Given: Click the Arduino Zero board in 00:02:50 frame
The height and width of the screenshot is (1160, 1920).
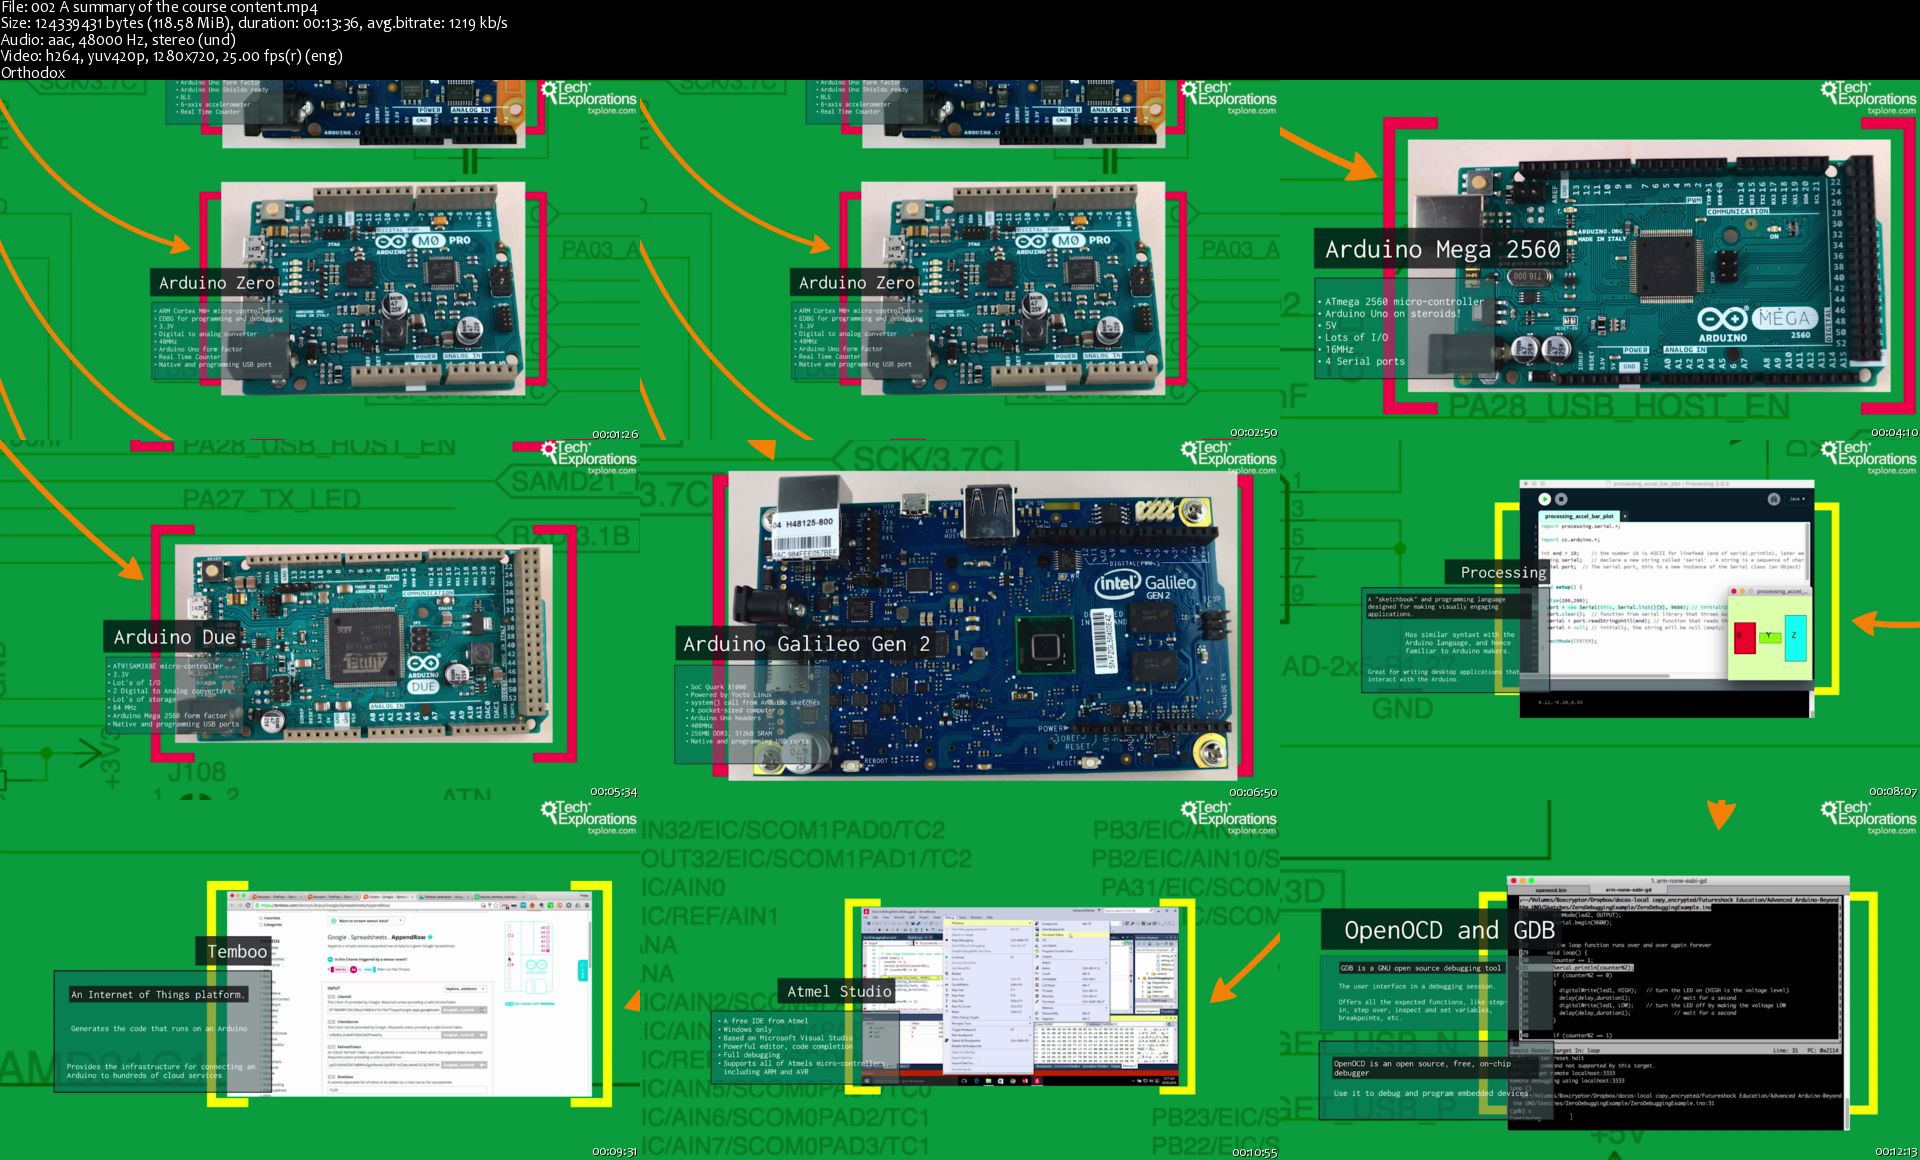Looking at the screenshot, I should pos(1013,288).
